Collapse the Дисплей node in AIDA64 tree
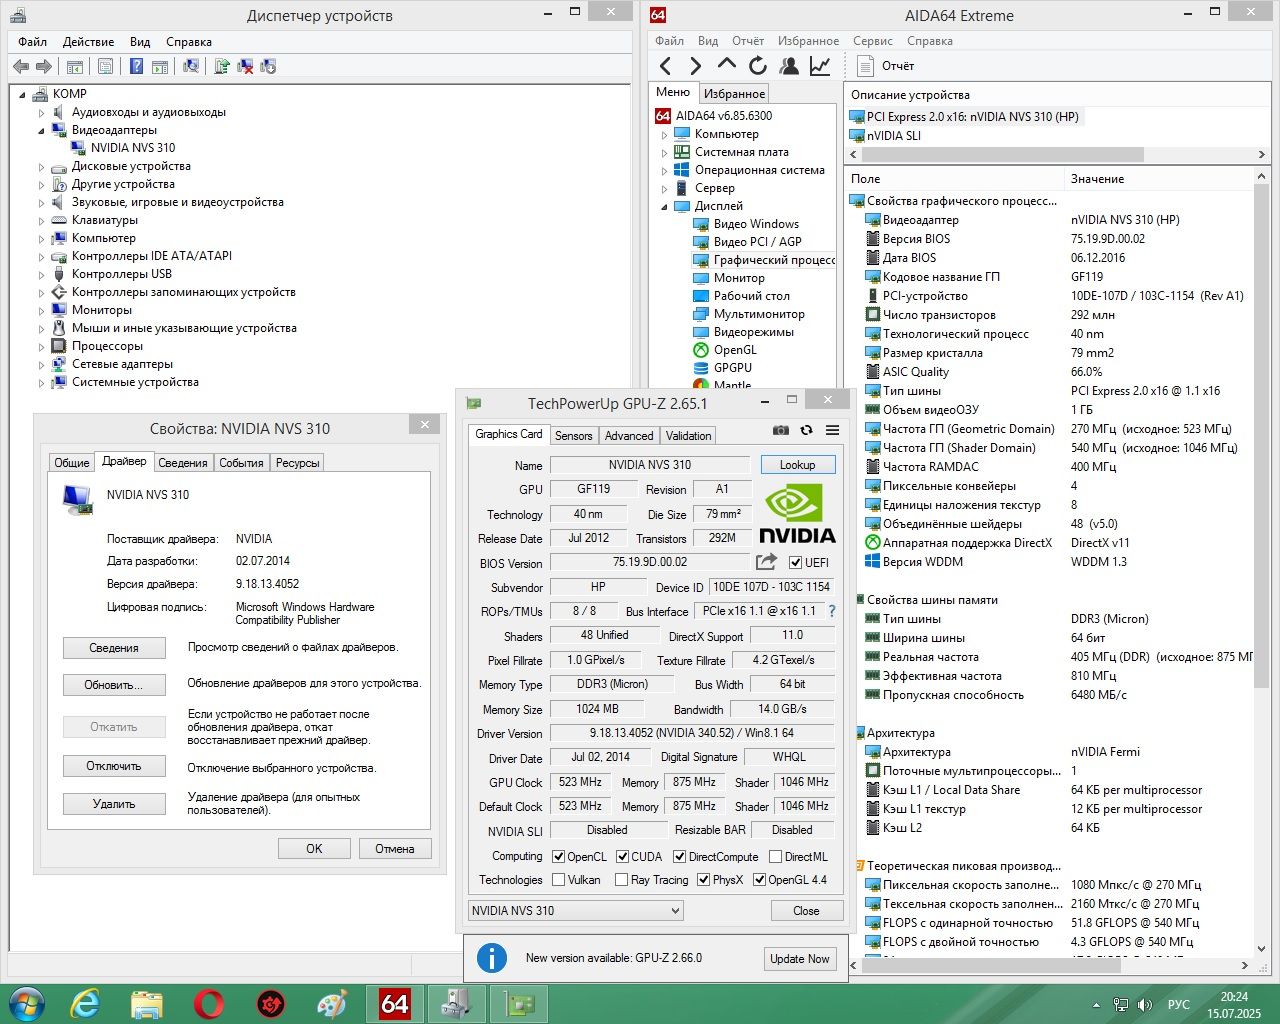This screenshot has width=1280, height=1024. point(664,207)
